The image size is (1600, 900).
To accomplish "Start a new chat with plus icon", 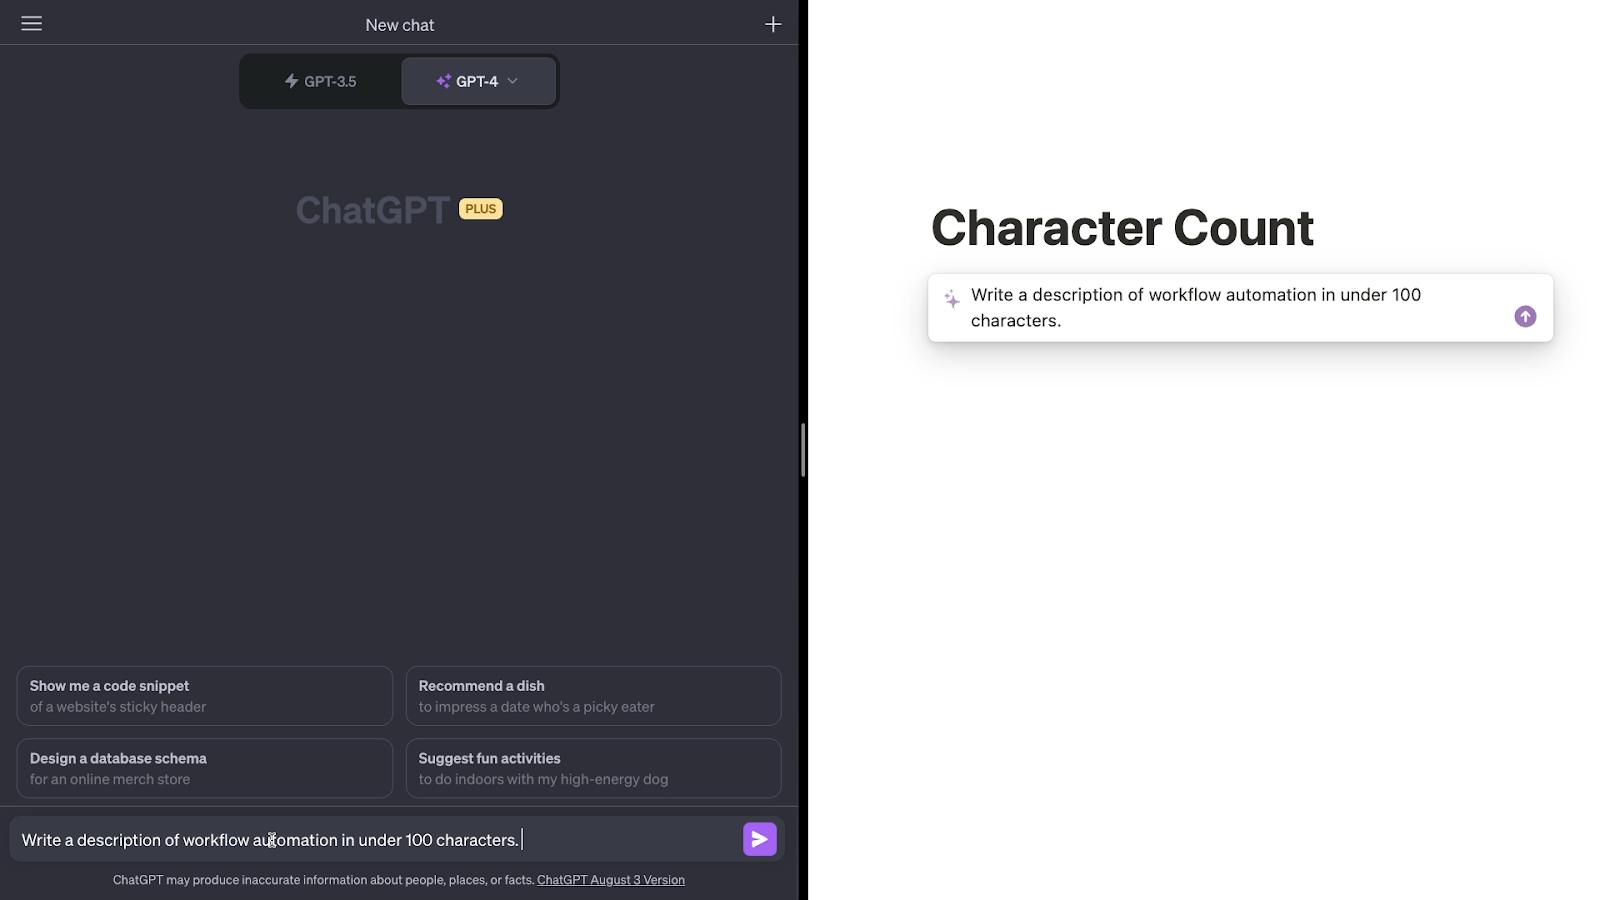I will [x=773, y=24].
